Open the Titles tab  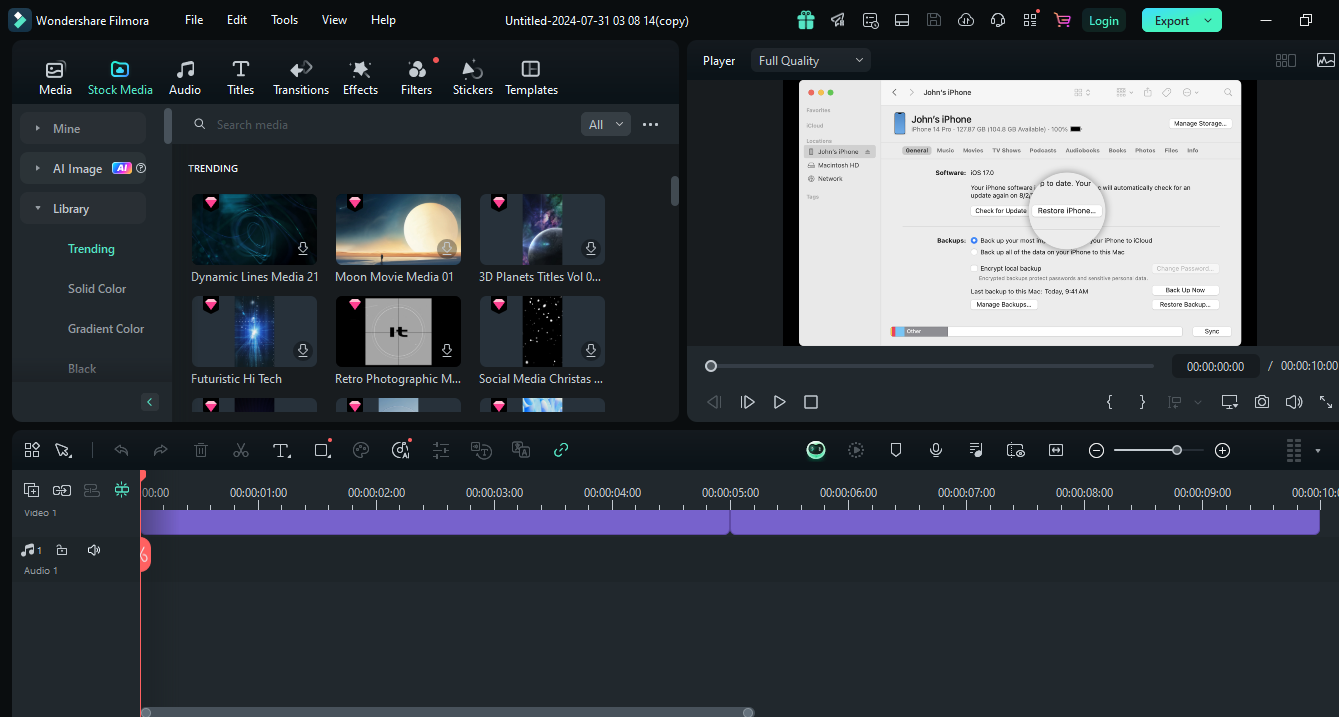click(x=240, y=78)
